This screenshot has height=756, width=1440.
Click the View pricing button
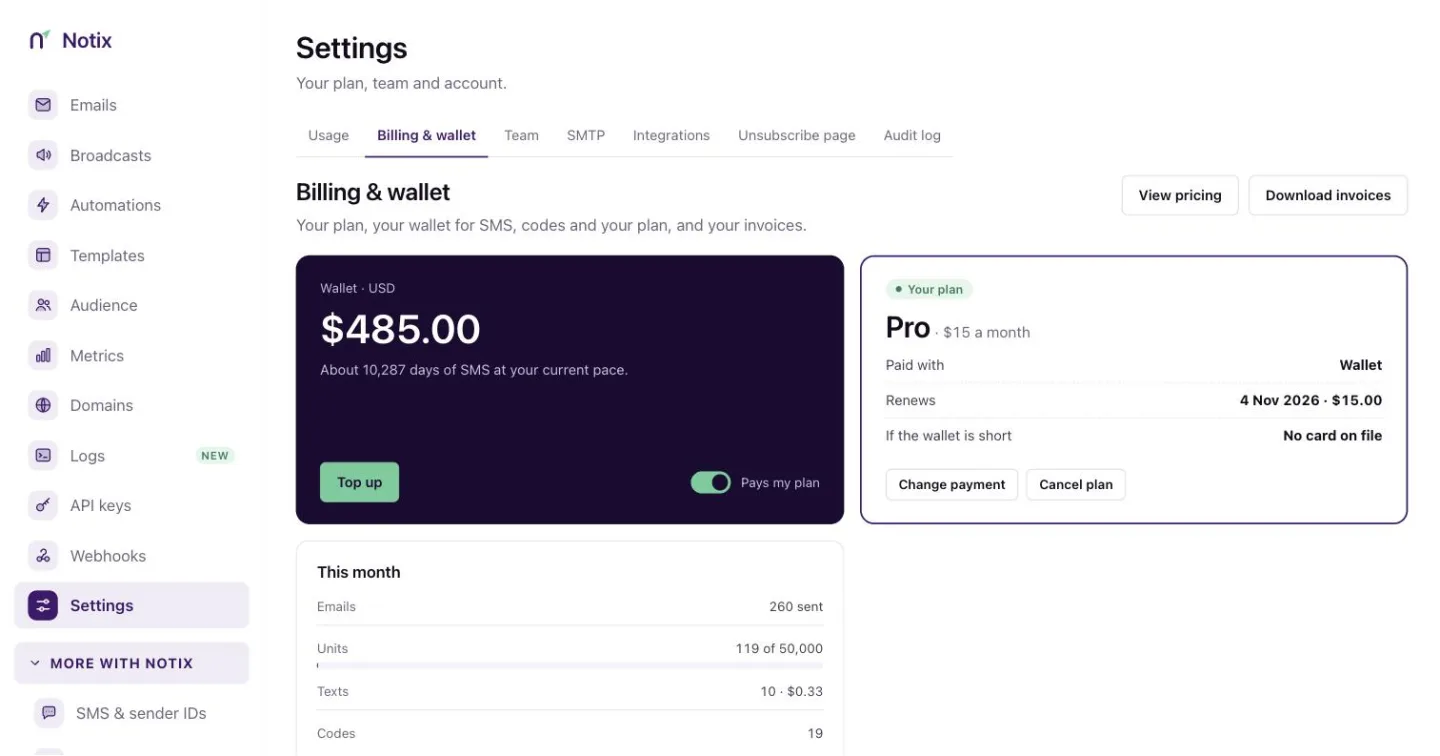point(1180,195)
